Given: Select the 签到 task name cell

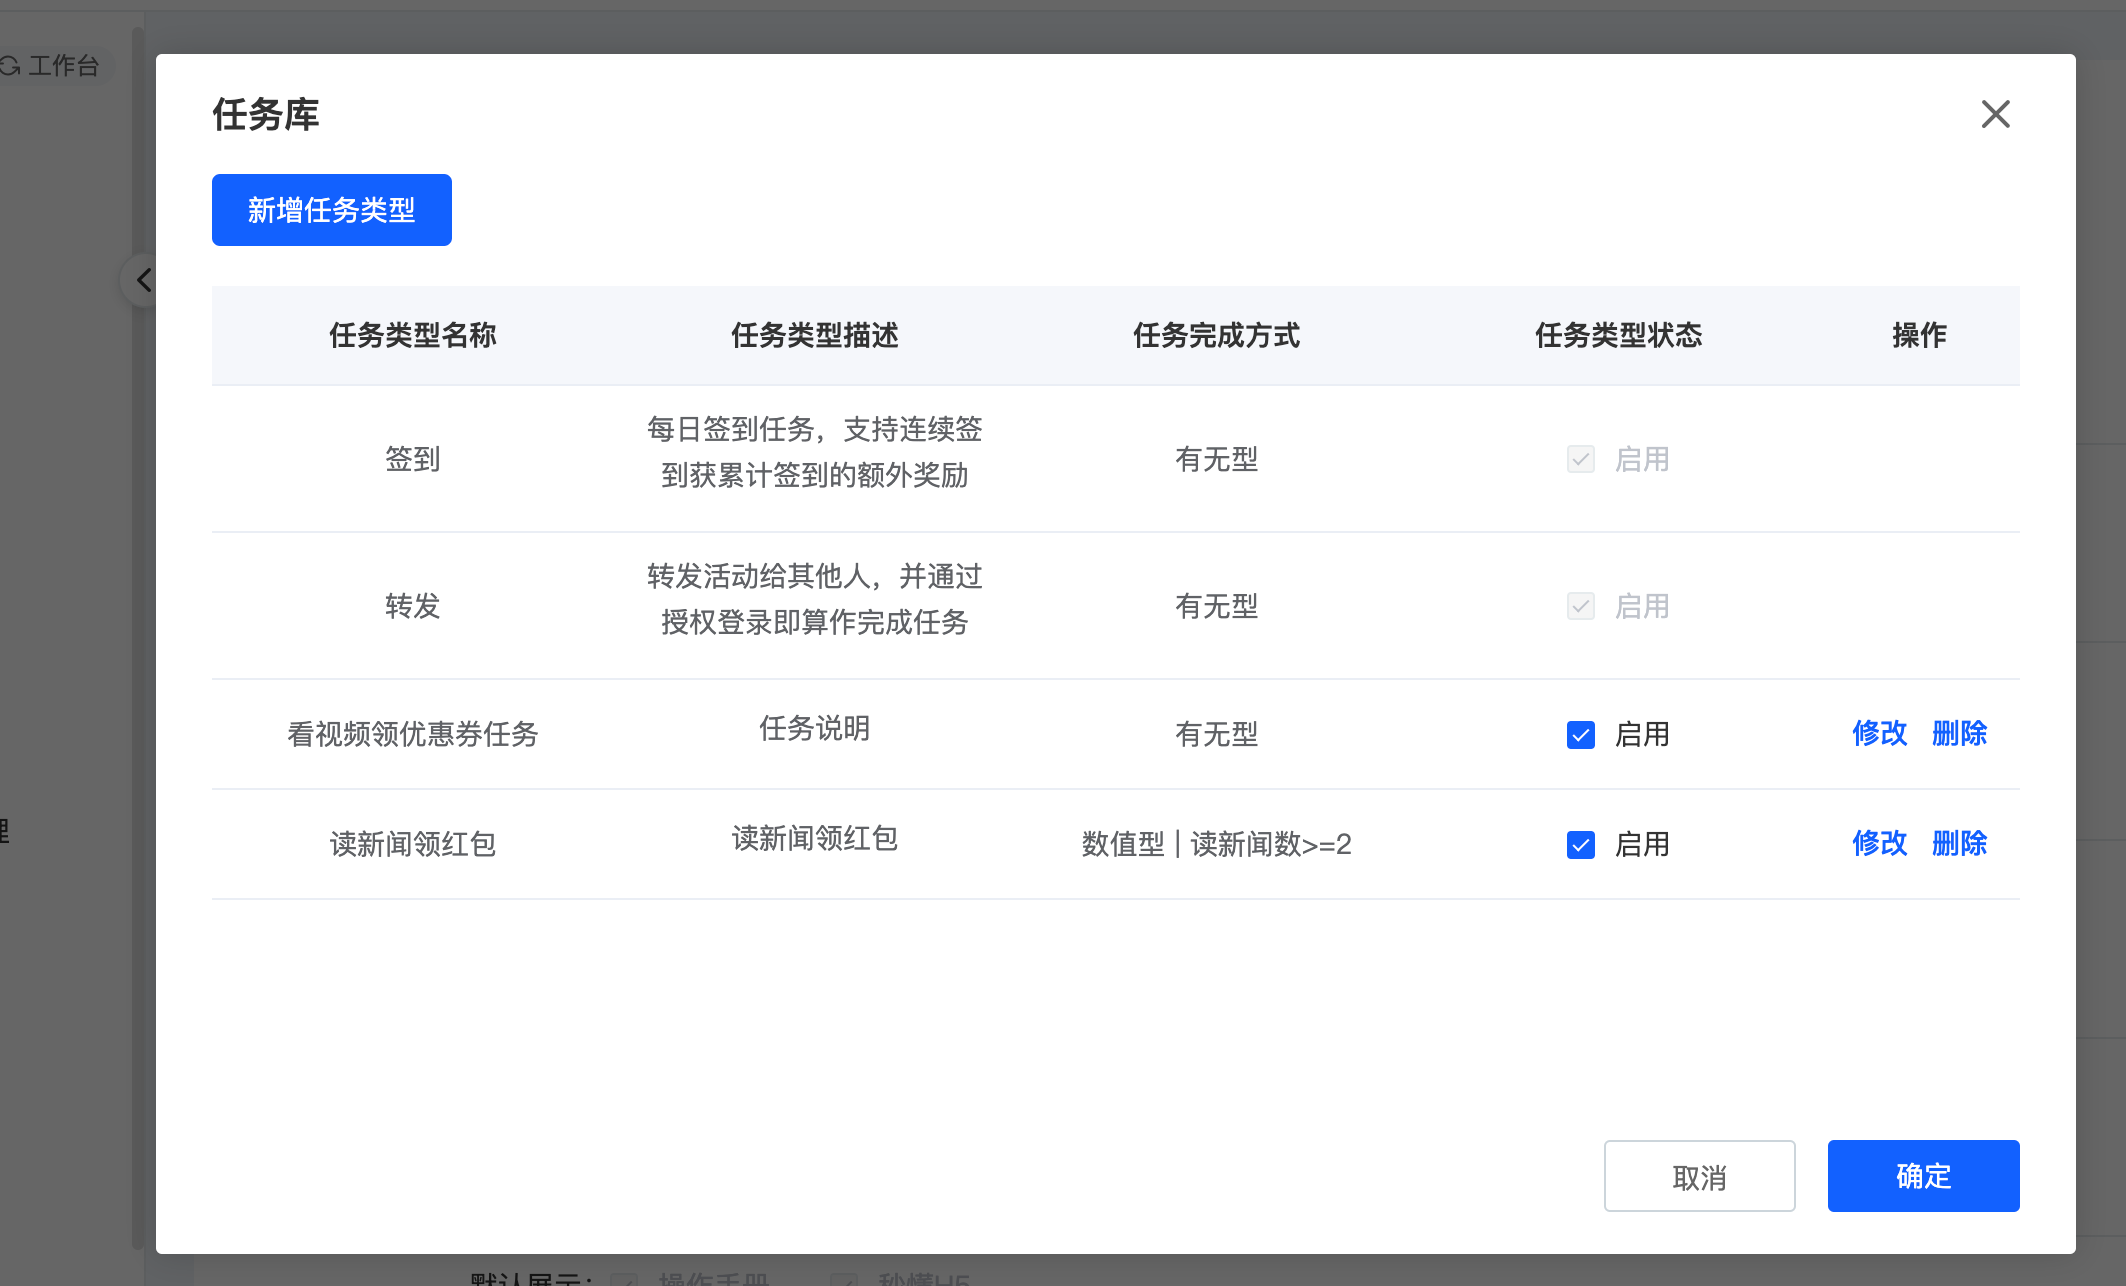Looking at the screenshot, I should pos(413,459).
